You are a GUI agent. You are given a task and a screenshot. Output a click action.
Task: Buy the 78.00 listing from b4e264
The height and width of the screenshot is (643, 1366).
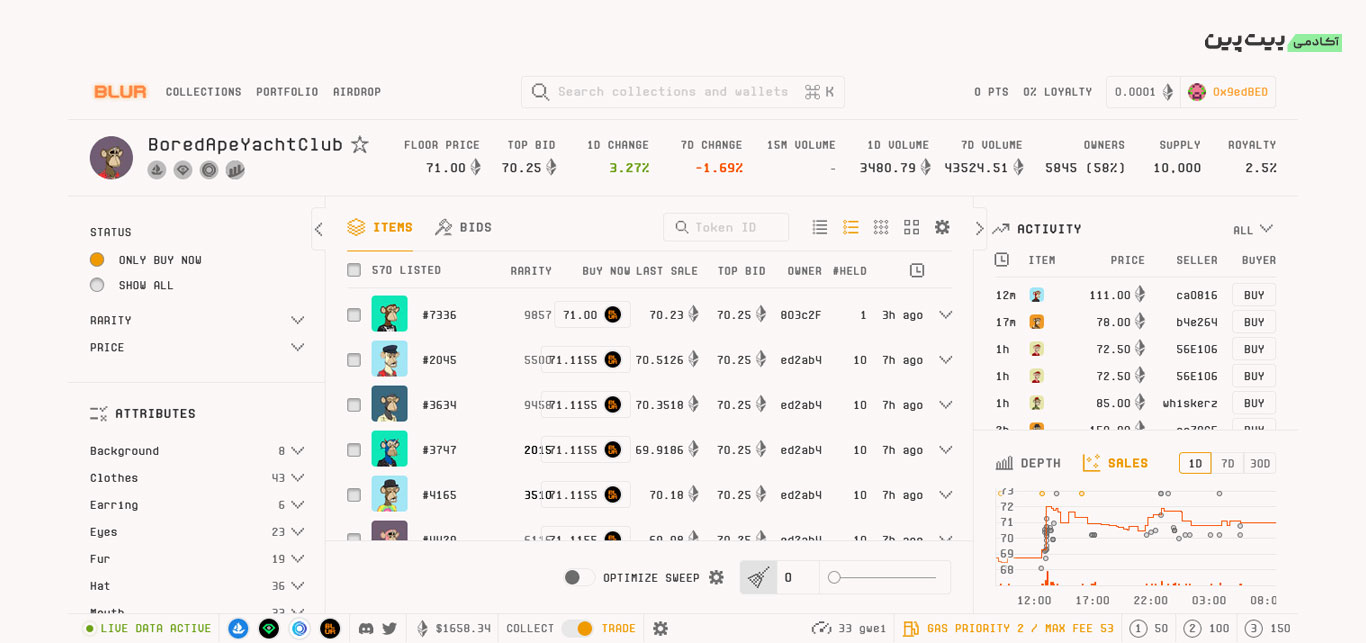tap(1254, 322)
